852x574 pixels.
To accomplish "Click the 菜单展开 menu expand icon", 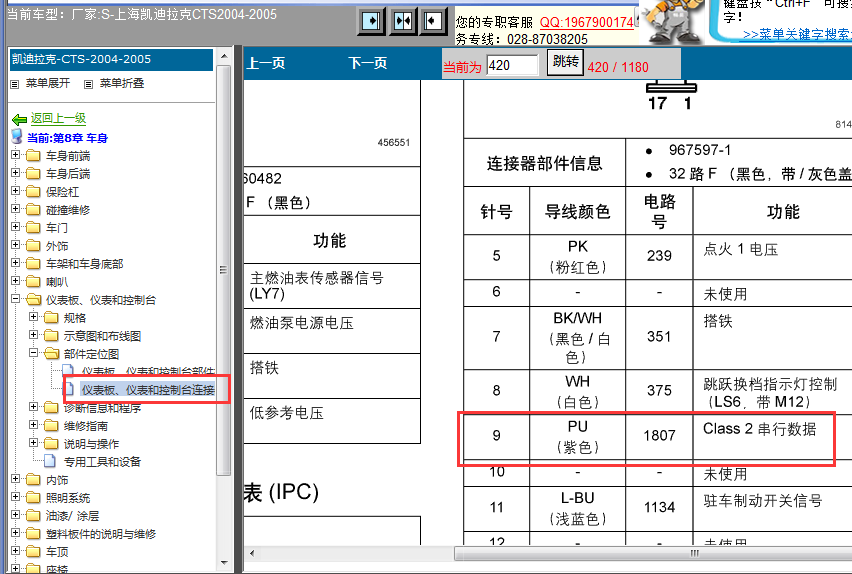I will pos(15,84).
